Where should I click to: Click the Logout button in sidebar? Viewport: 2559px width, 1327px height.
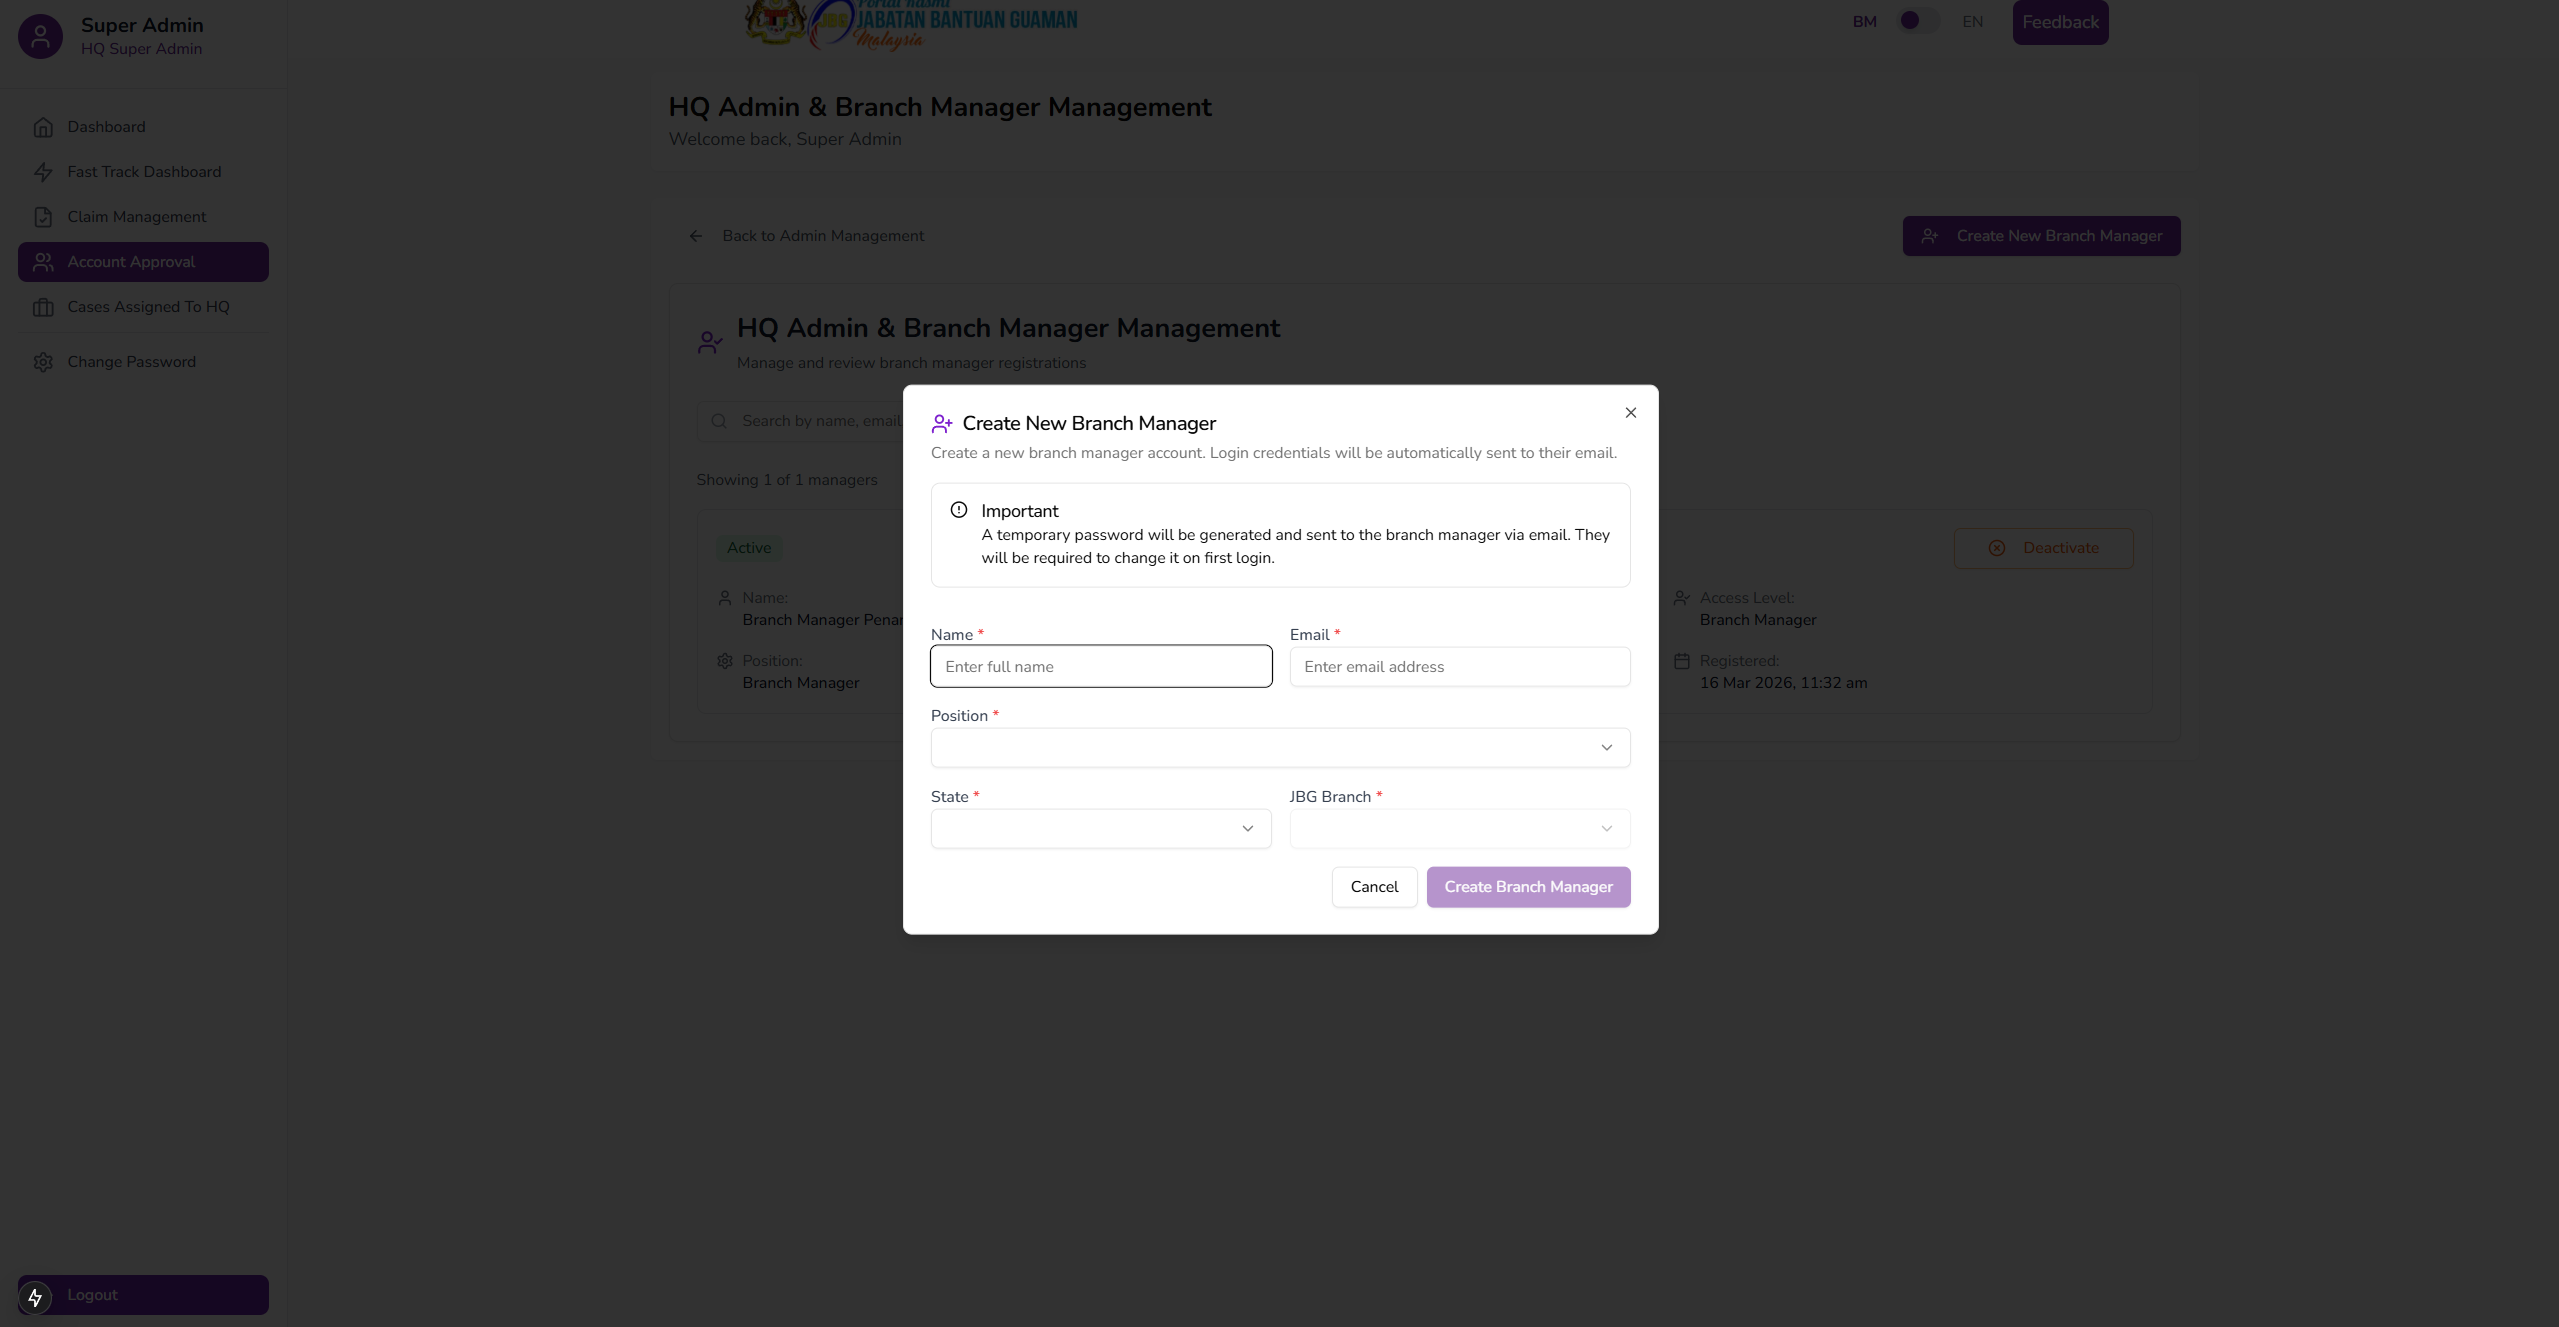tap(143, 1295)
